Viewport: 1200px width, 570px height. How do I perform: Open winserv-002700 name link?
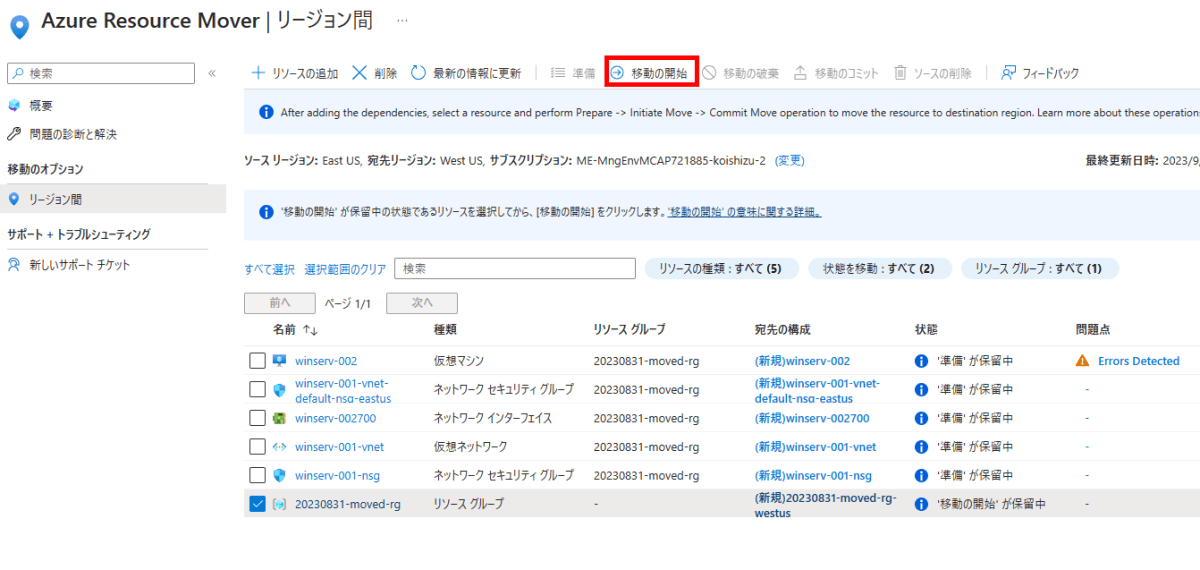point(336,418)
